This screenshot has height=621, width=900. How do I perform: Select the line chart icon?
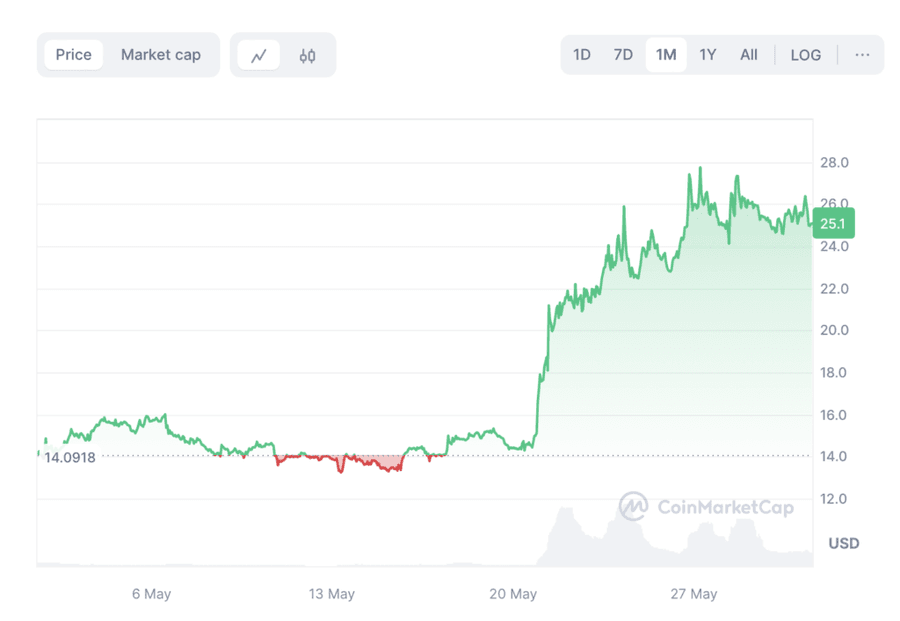[x=259, y=55]
